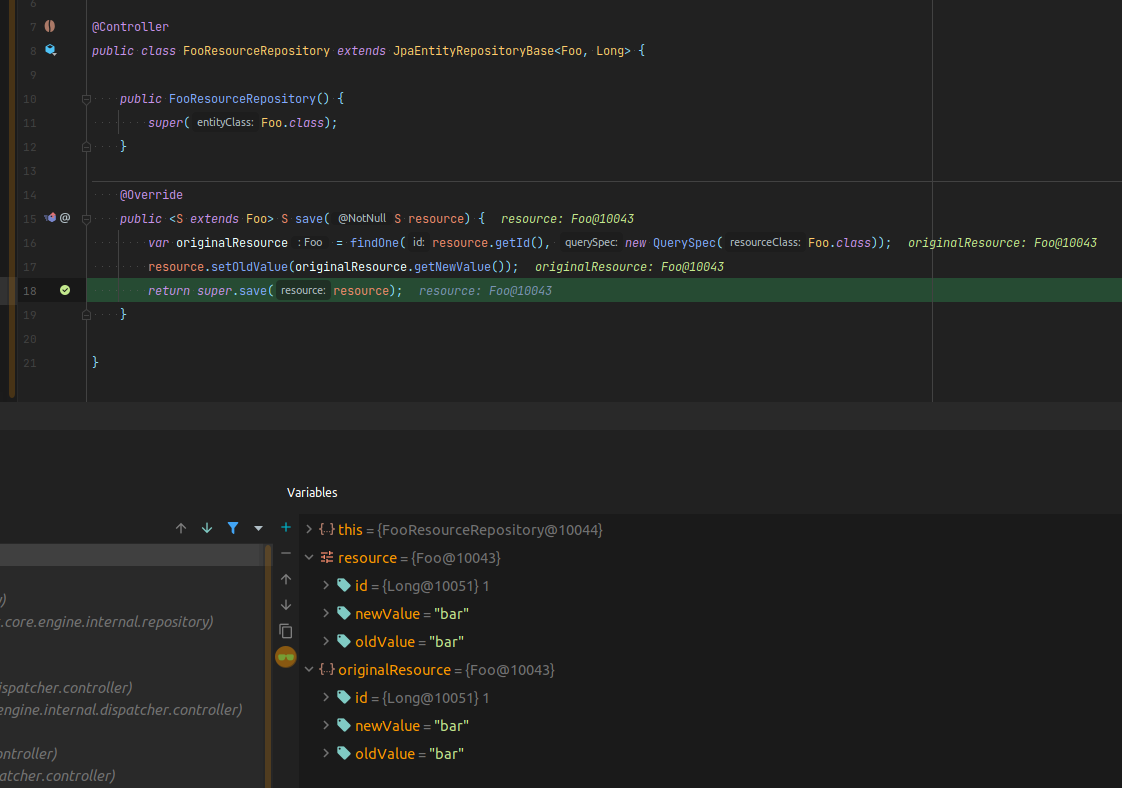
Task: Open the dropdown arrow beside the filter funnel
Action: tap(258, 527)
